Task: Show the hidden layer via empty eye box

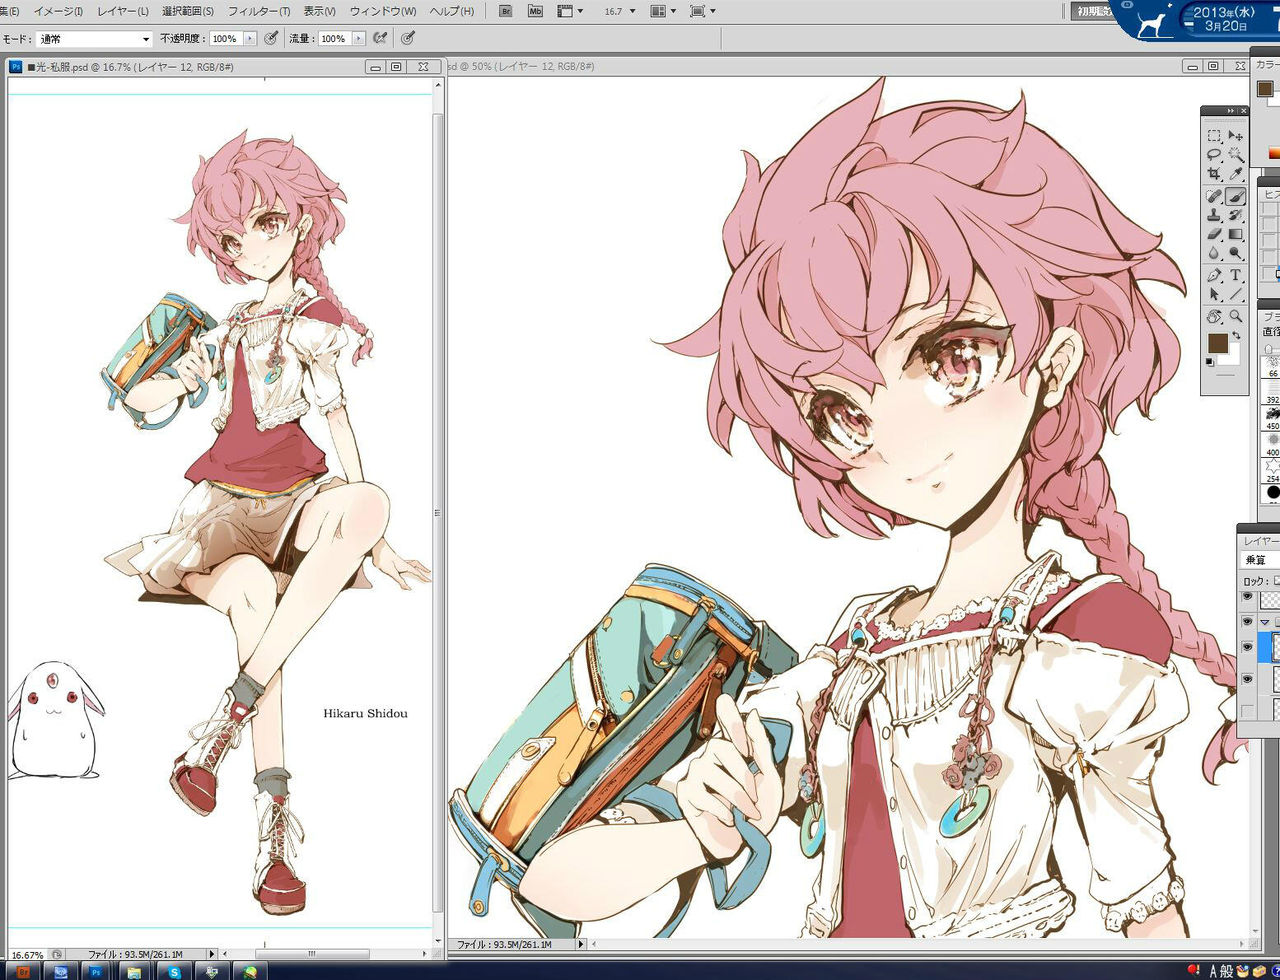Action: (1247, 711)
